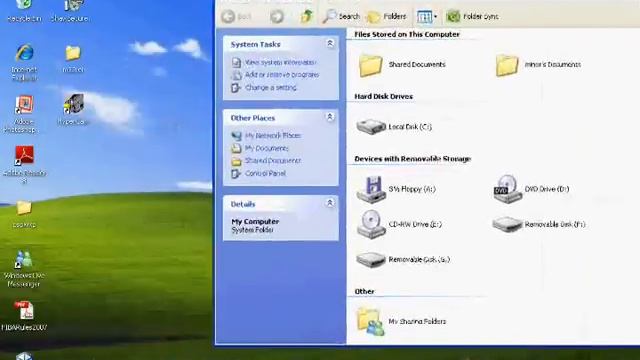Collapse the Other Places panel
Viewport: 640px width, 360px height.
click(x=330, y=117)
